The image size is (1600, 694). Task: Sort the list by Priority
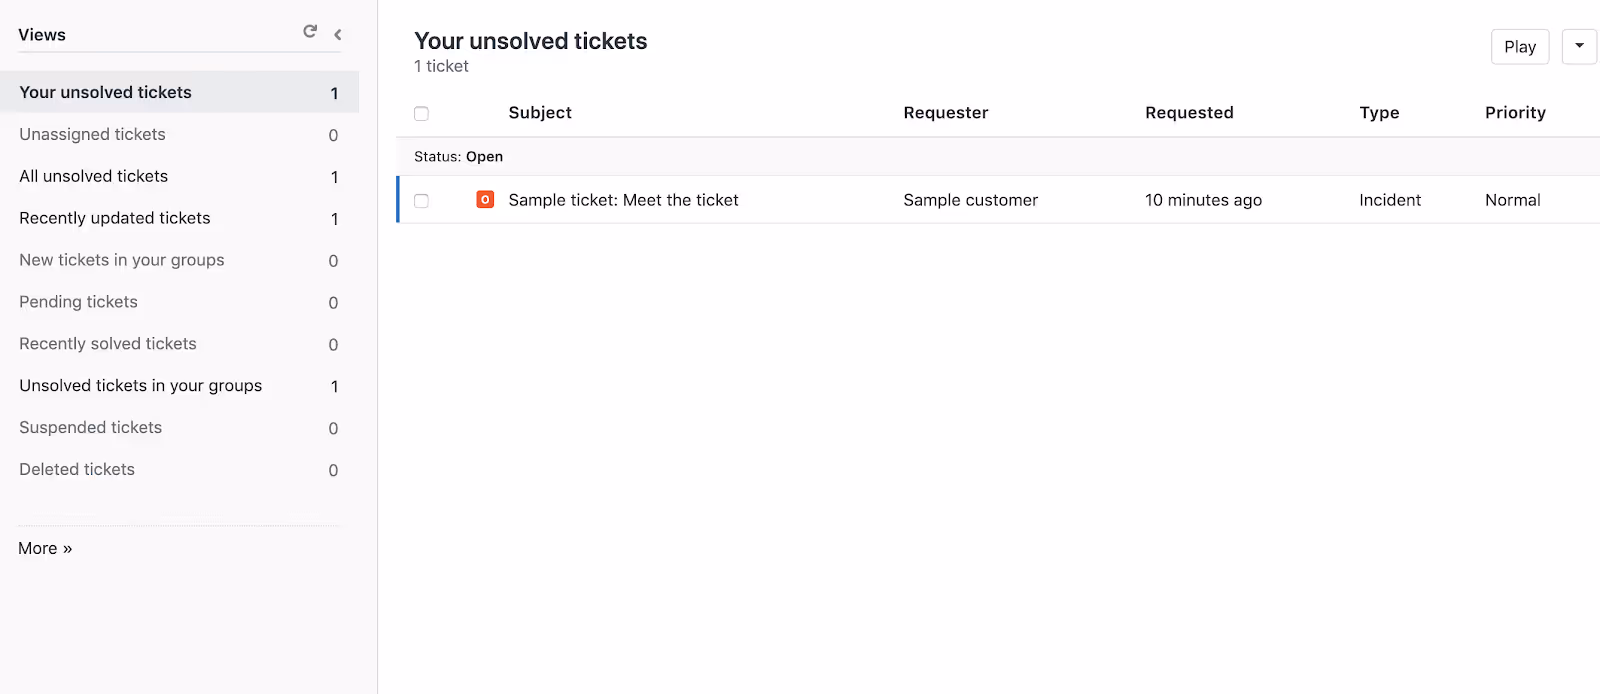[1514, 112]
